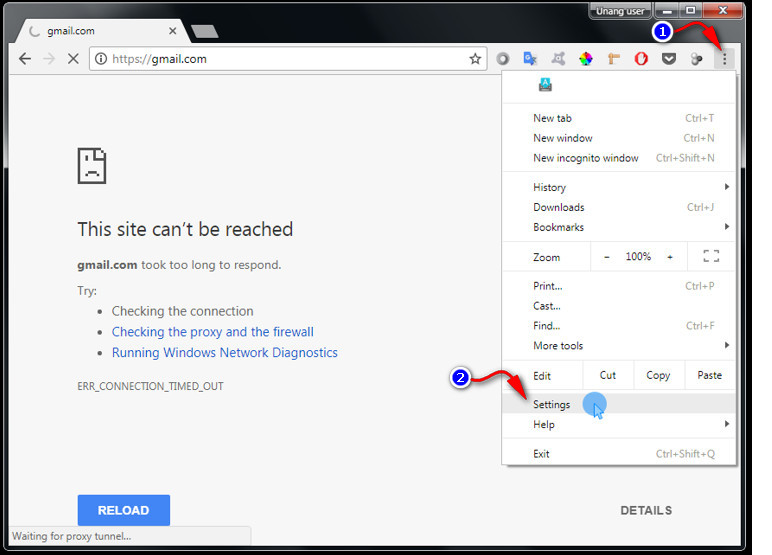
Task: Click 'Checking the connection' bullet text
Action: (x=182, y=311)
